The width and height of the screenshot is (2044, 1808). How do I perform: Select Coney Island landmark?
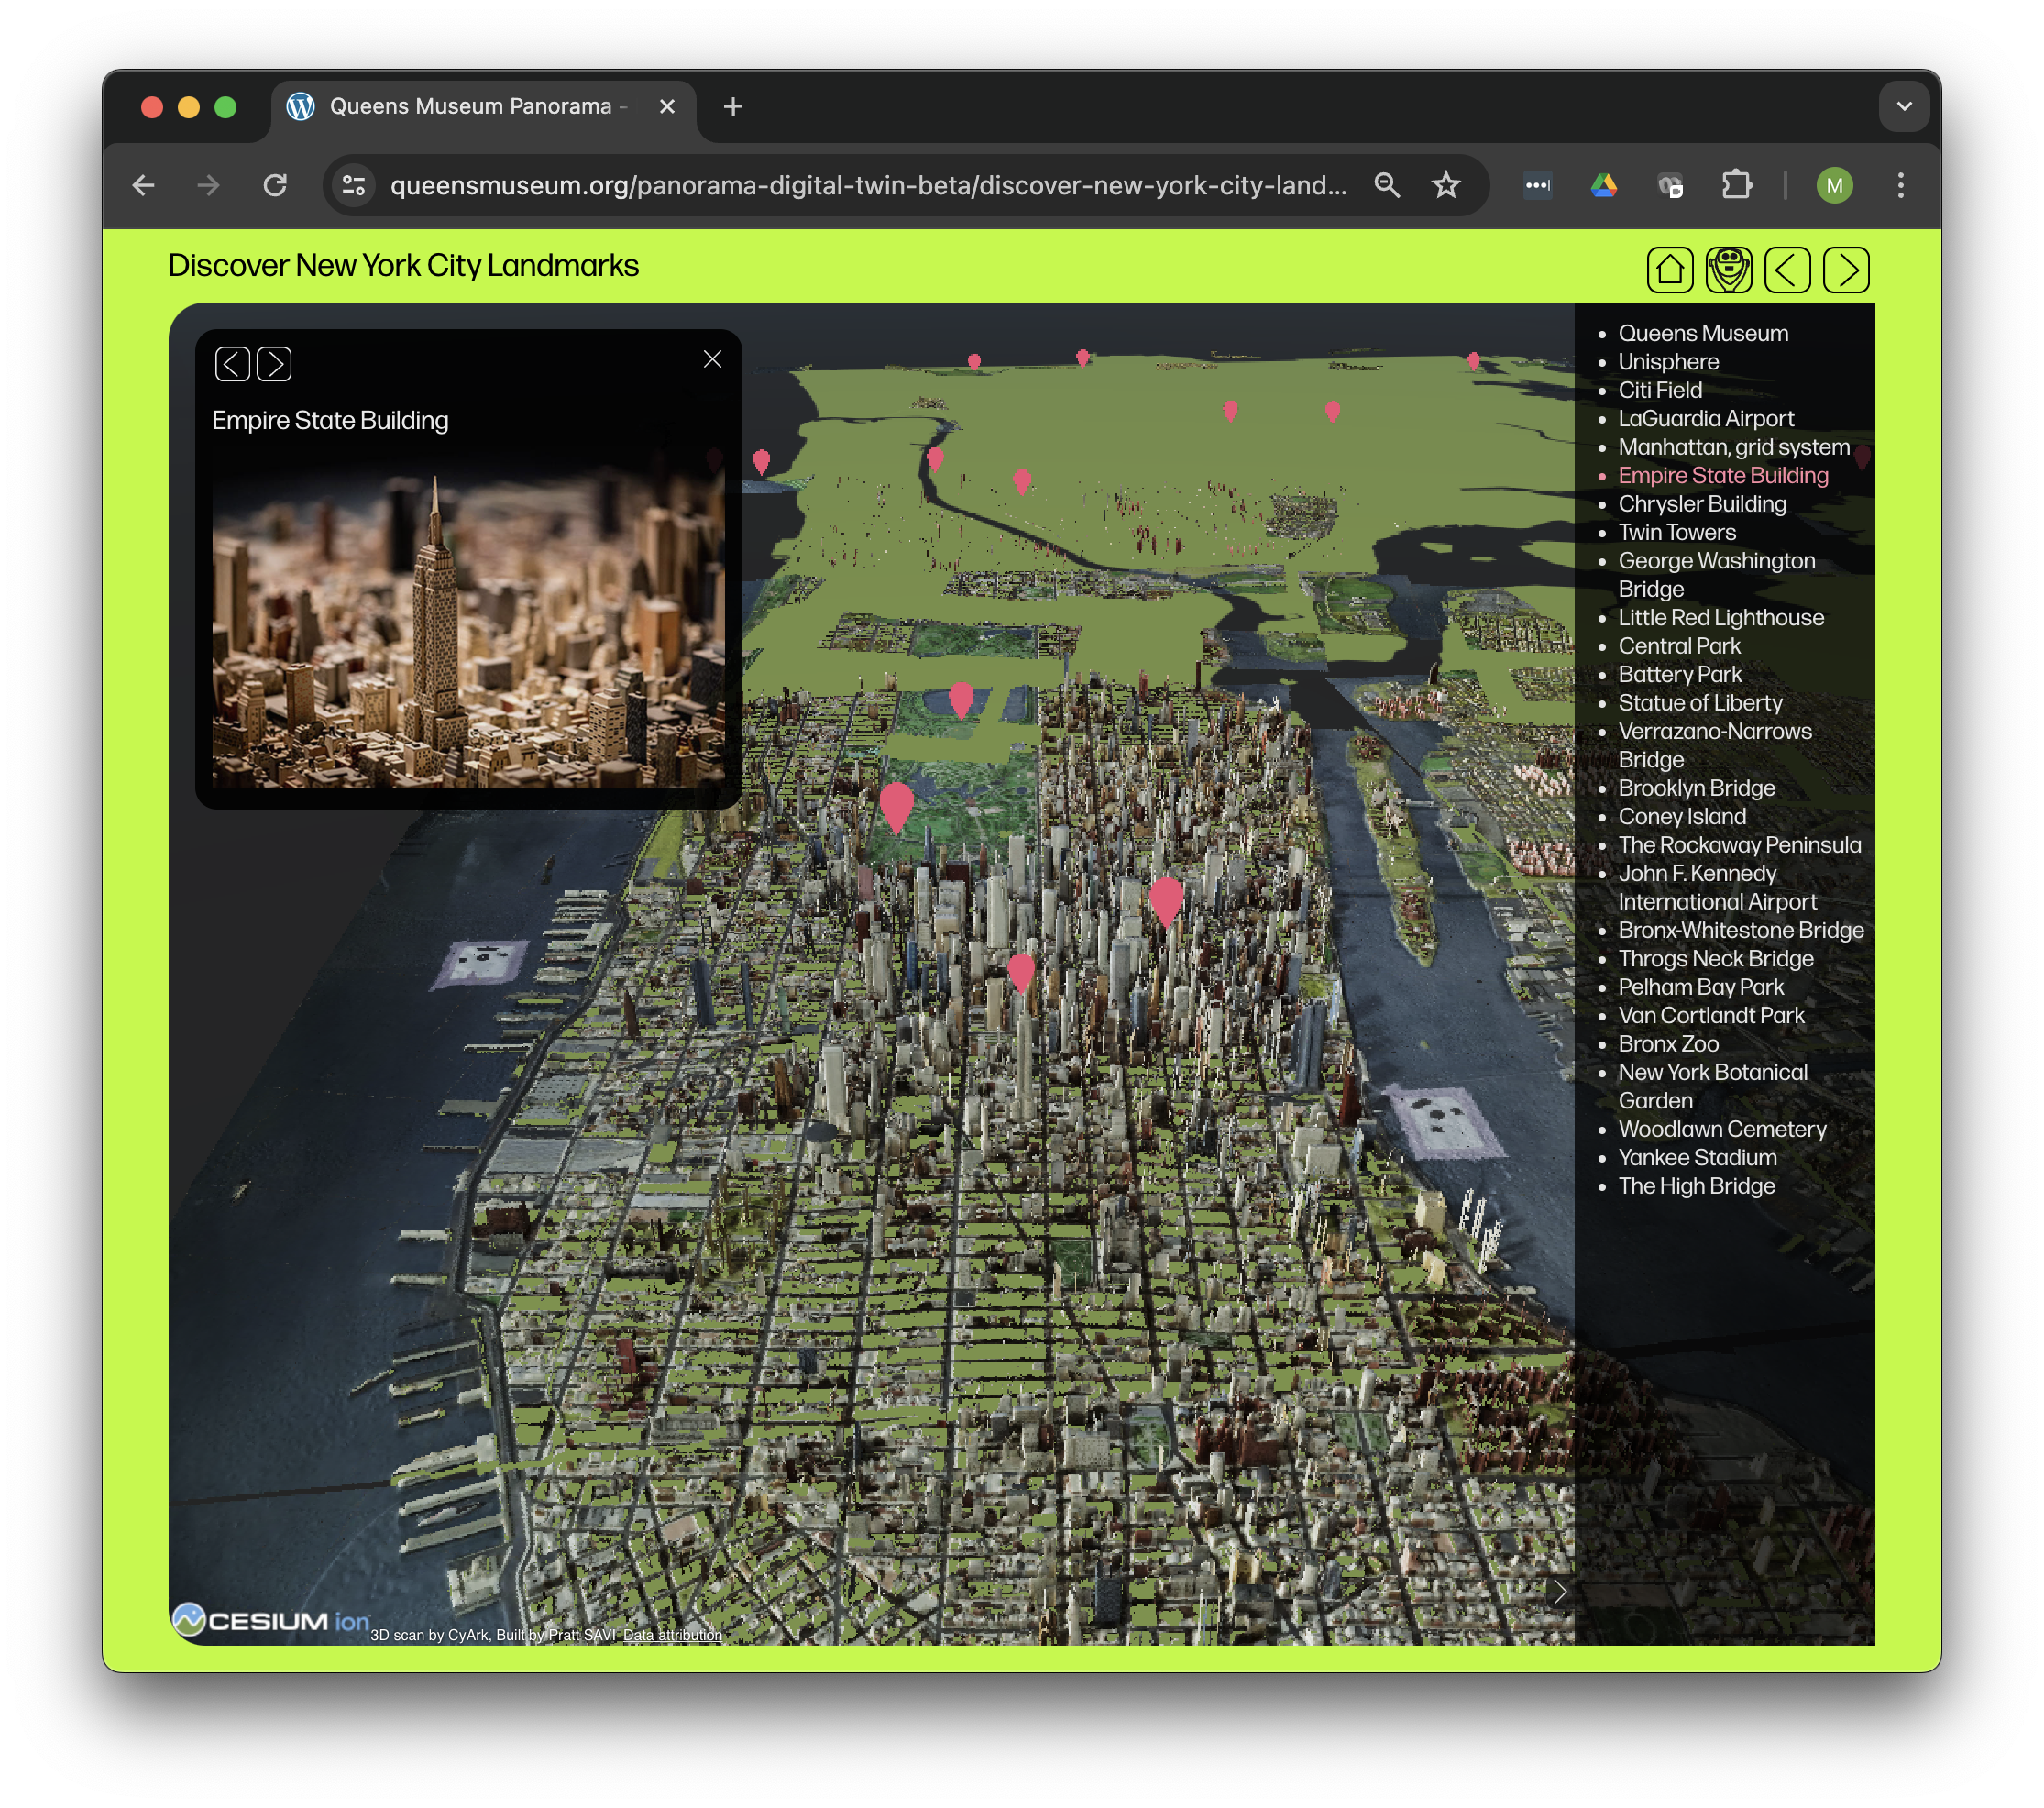[x=1682, y=816]
